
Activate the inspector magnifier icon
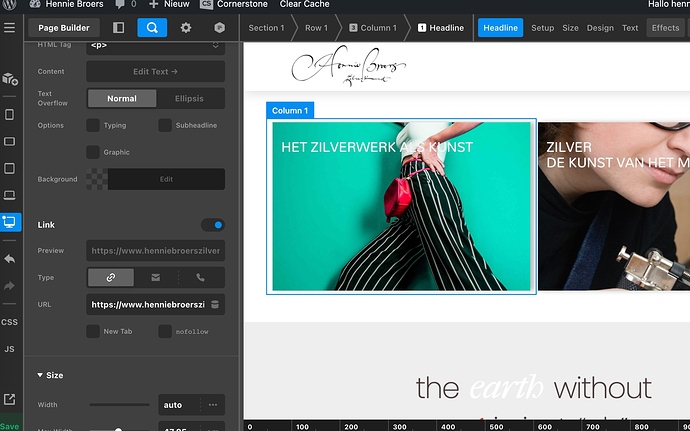tap(152, 28)
